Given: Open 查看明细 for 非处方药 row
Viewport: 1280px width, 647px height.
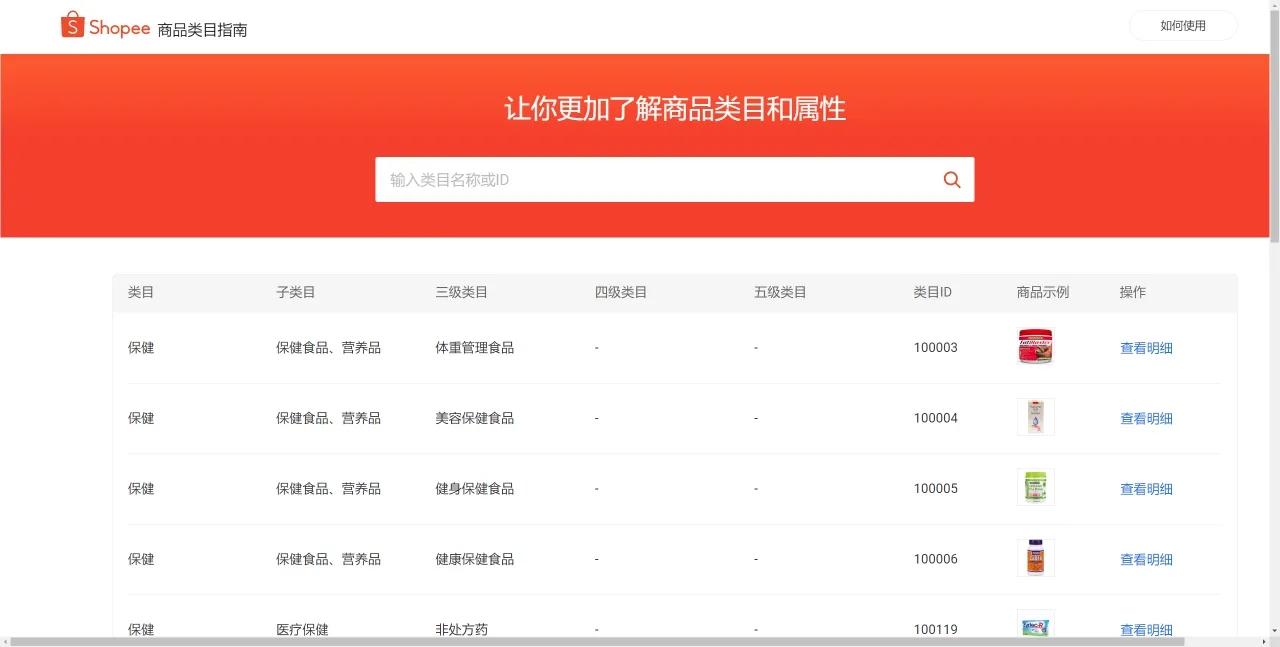Looking at the screenshot, I should click(1146, 629).
